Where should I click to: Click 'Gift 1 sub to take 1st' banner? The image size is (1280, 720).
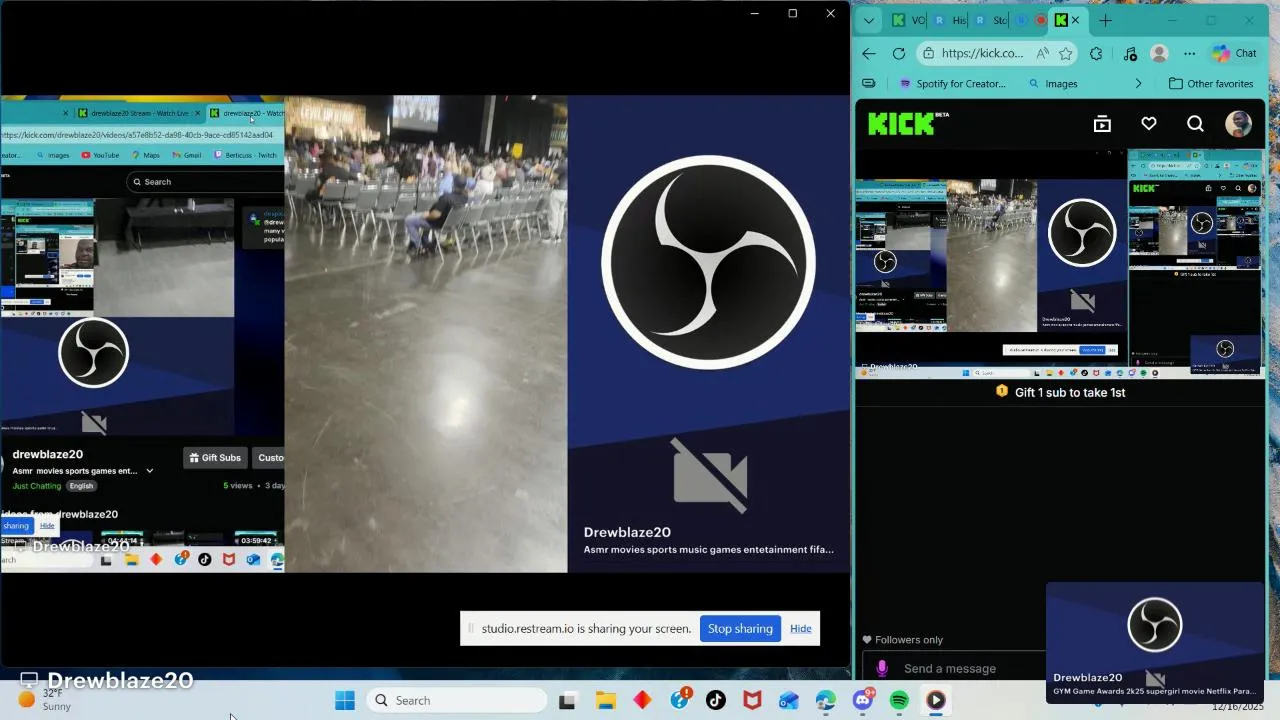(1060, 392)
